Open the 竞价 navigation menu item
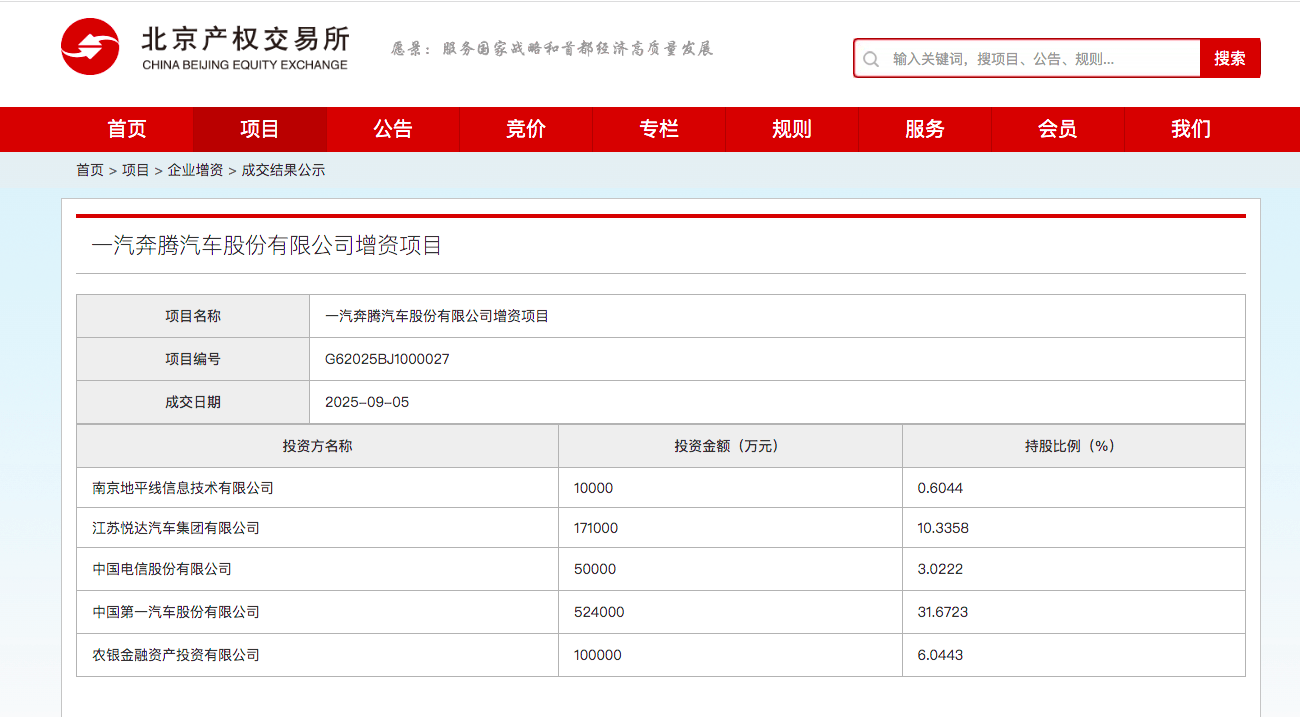 (525, 129)
